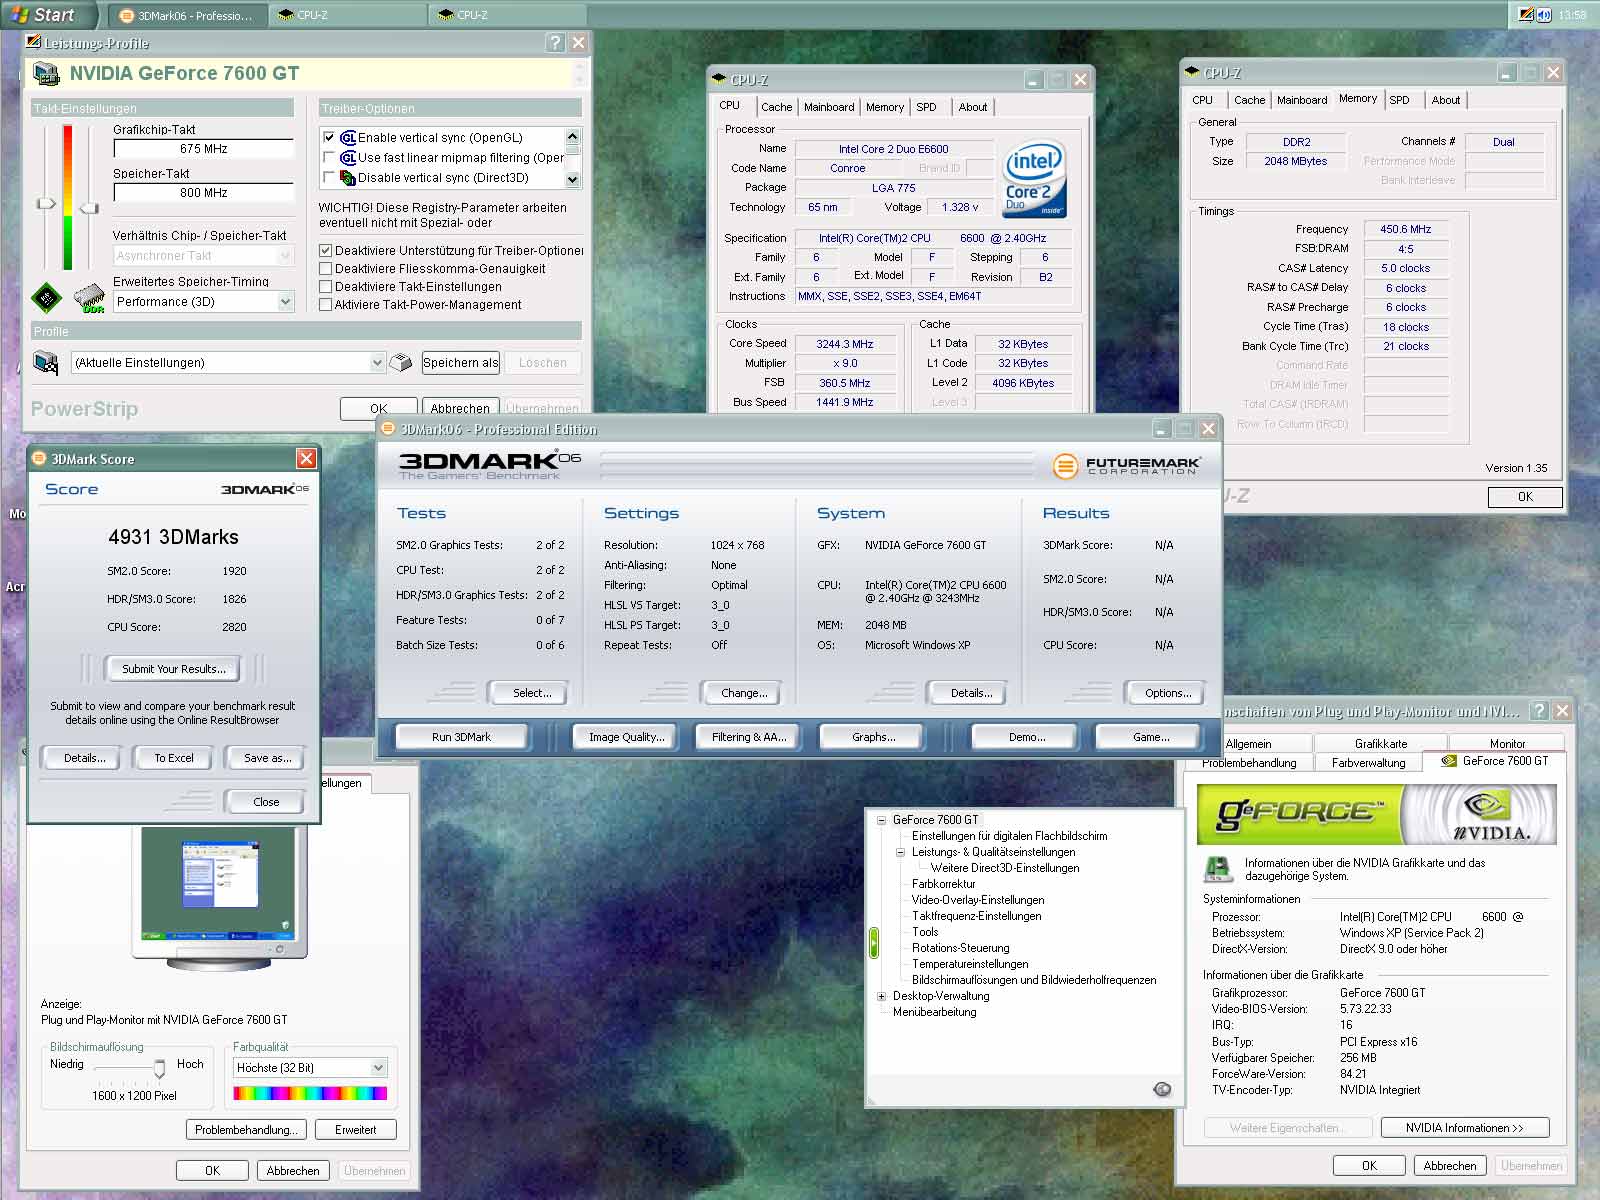1600x1200 pixels.
Task: Click the title icon of the CPU-Z processor window
Action: (x=718, y=79)
